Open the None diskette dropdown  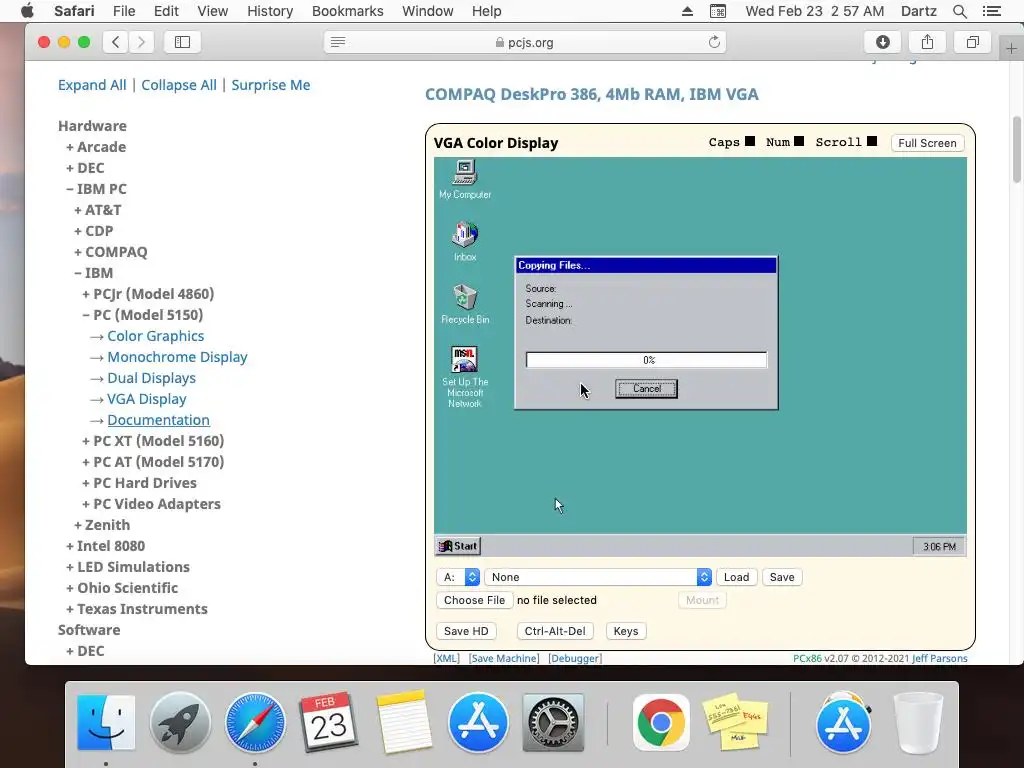598,577
